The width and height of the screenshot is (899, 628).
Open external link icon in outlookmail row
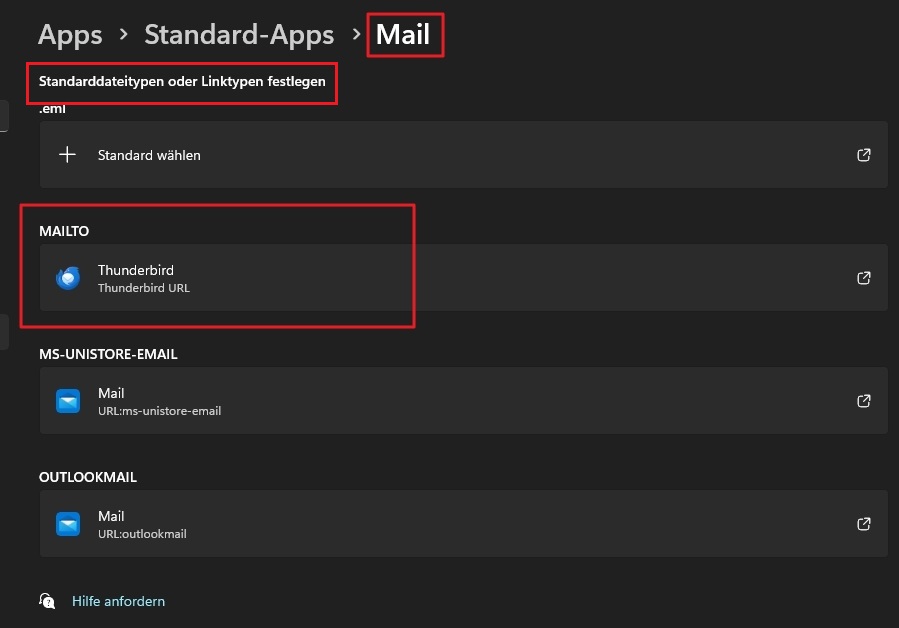point(863,524)
